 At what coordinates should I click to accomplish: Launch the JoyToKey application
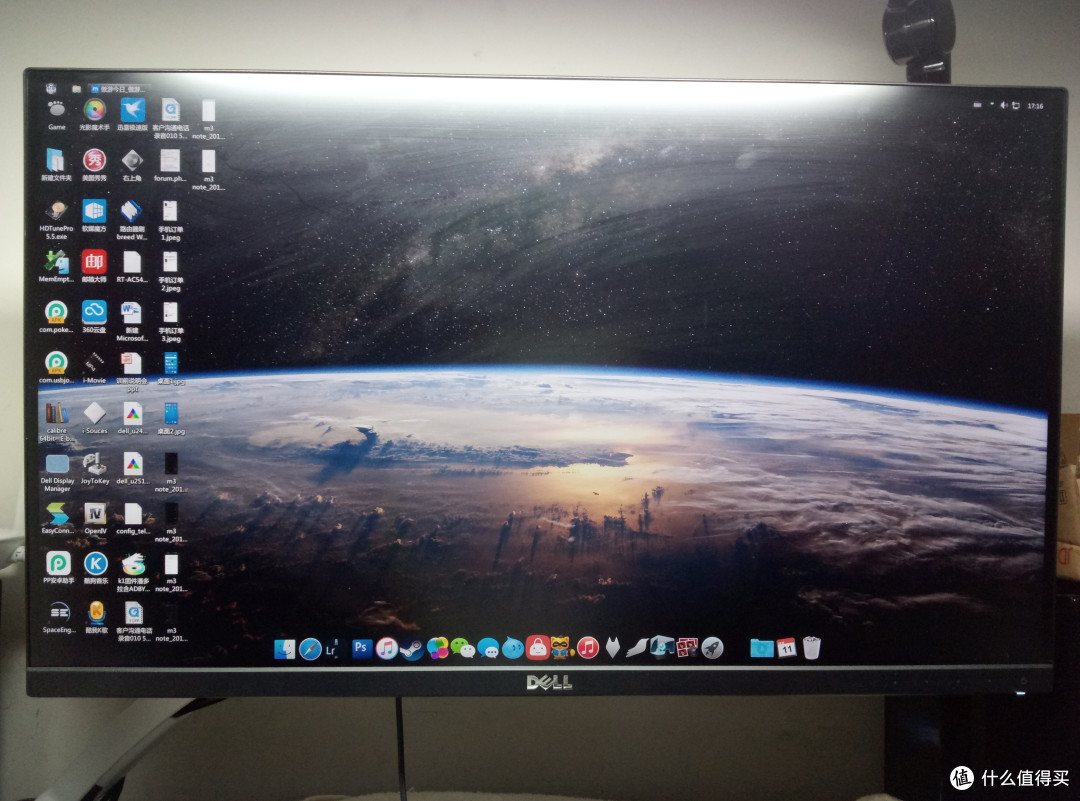[95, 468]
